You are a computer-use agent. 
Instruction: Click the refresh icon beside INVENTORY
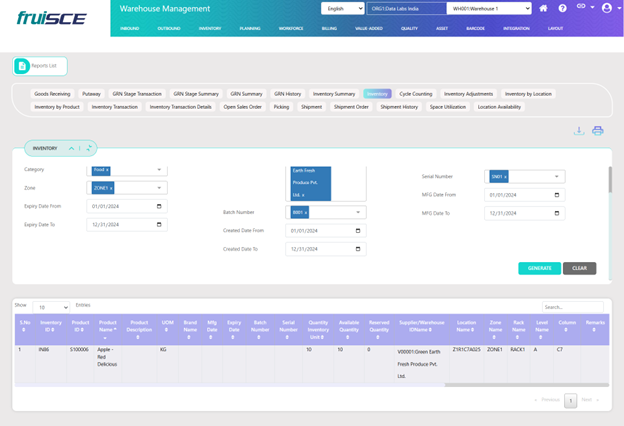coord(89,148)
